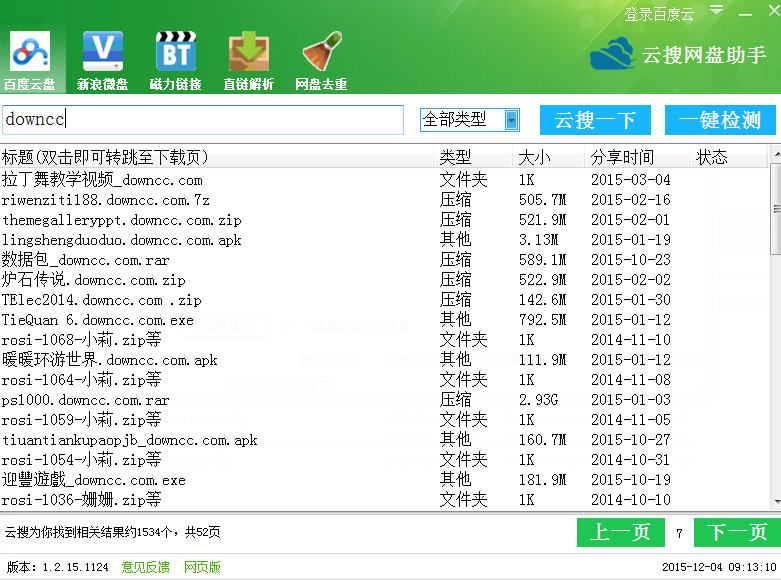Image resolution: width=781 pixels, height=580 pixels.
Task: Open the 百度云盘 Baidu cloud tab icon
Action: 31,61
